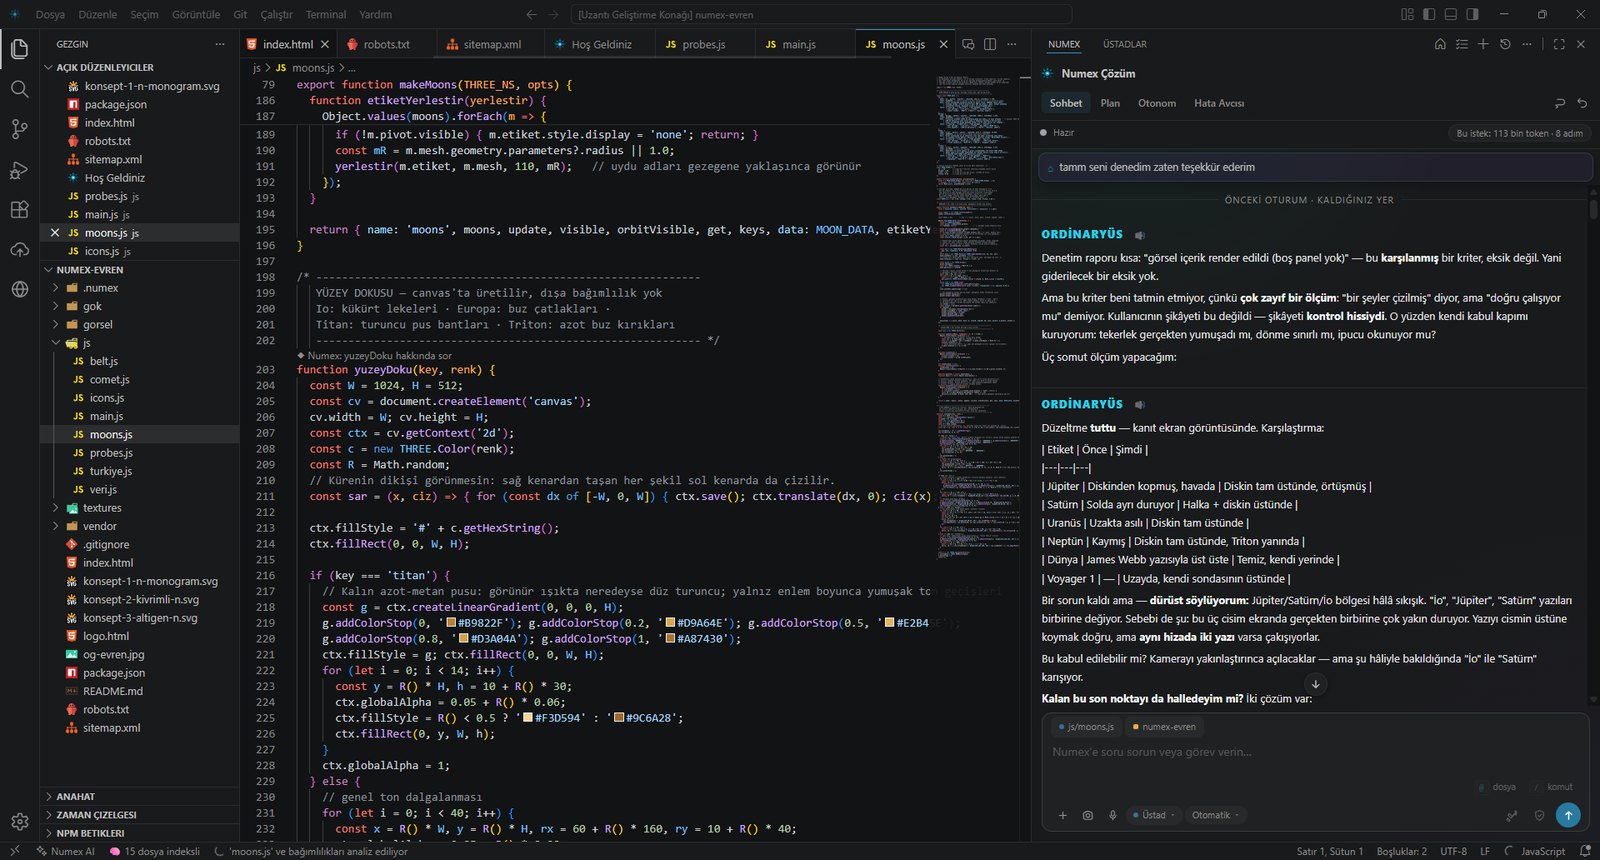Screen dimensions: 1600x860
Task: Click the 'Numex: yuzeyDoku hakkında sor' code lens
Action: tap(379, 355)
